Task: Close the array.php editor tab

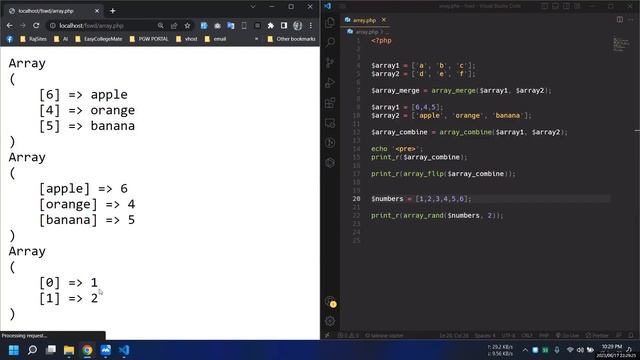Action: (x=384, y=20)
